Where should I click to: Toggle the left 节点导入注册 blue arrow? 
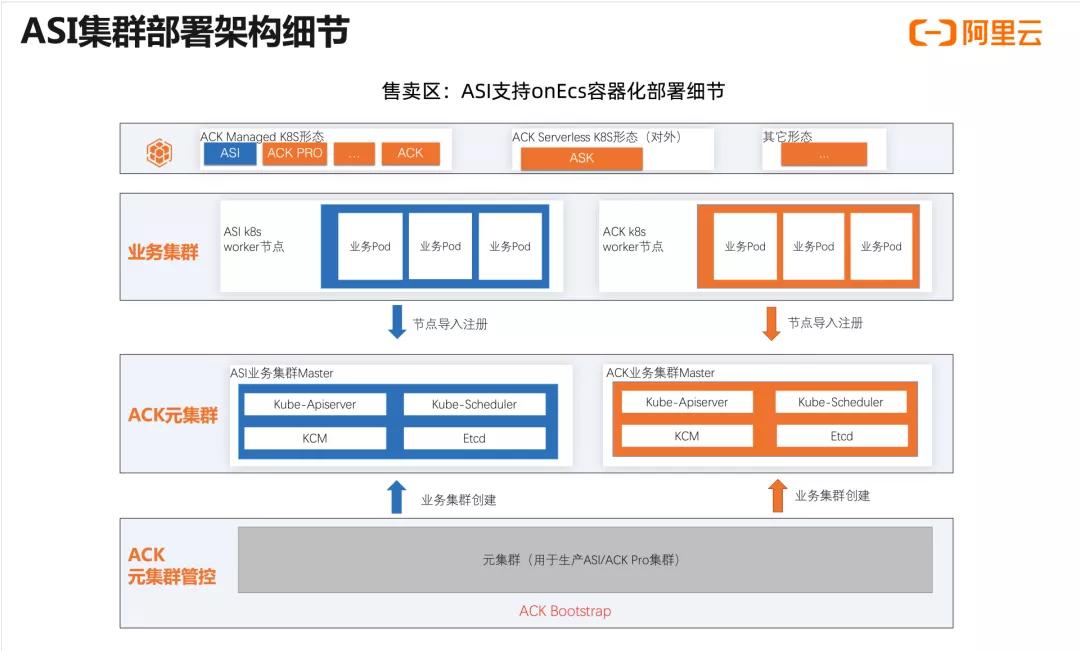(x=396, y=322)
